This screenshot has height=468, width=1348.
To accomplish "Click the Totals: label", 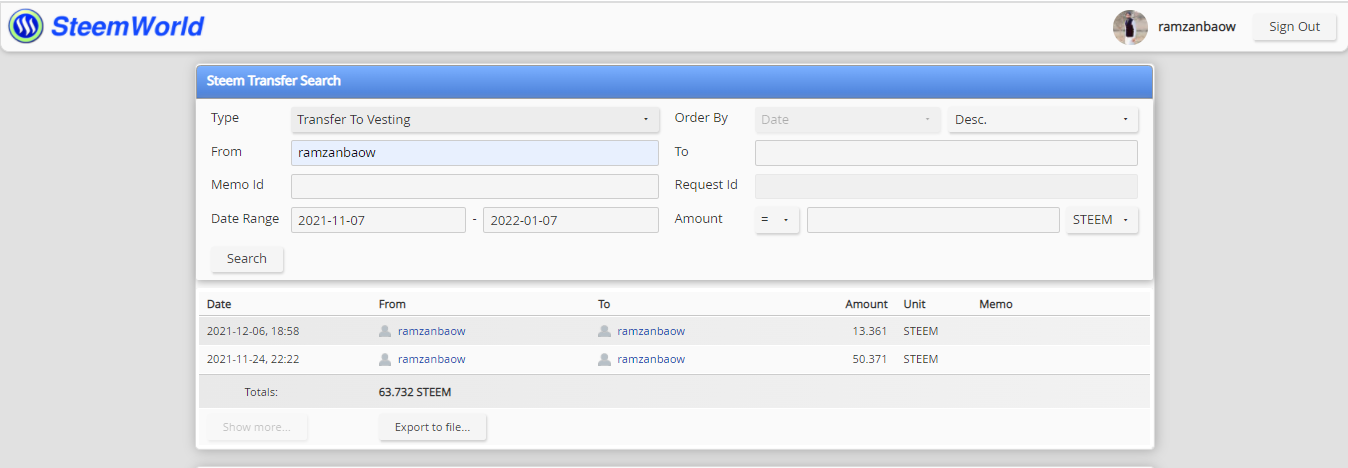I will 261,392.
